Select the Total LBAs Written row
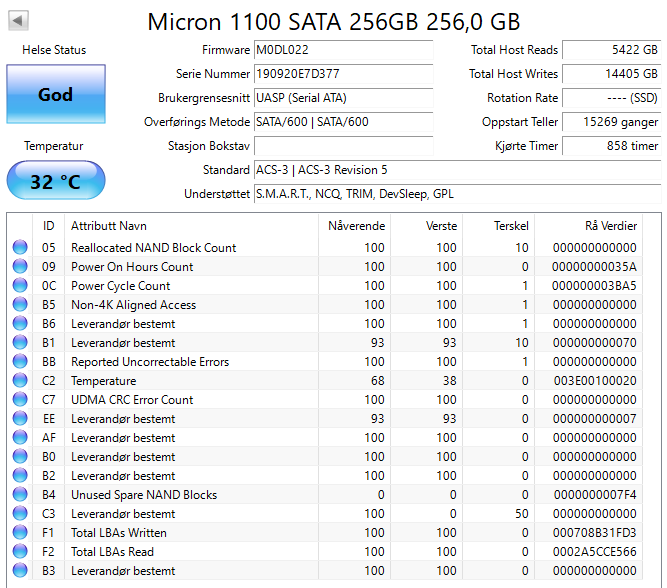667x588 pixels. click(327, 532)
